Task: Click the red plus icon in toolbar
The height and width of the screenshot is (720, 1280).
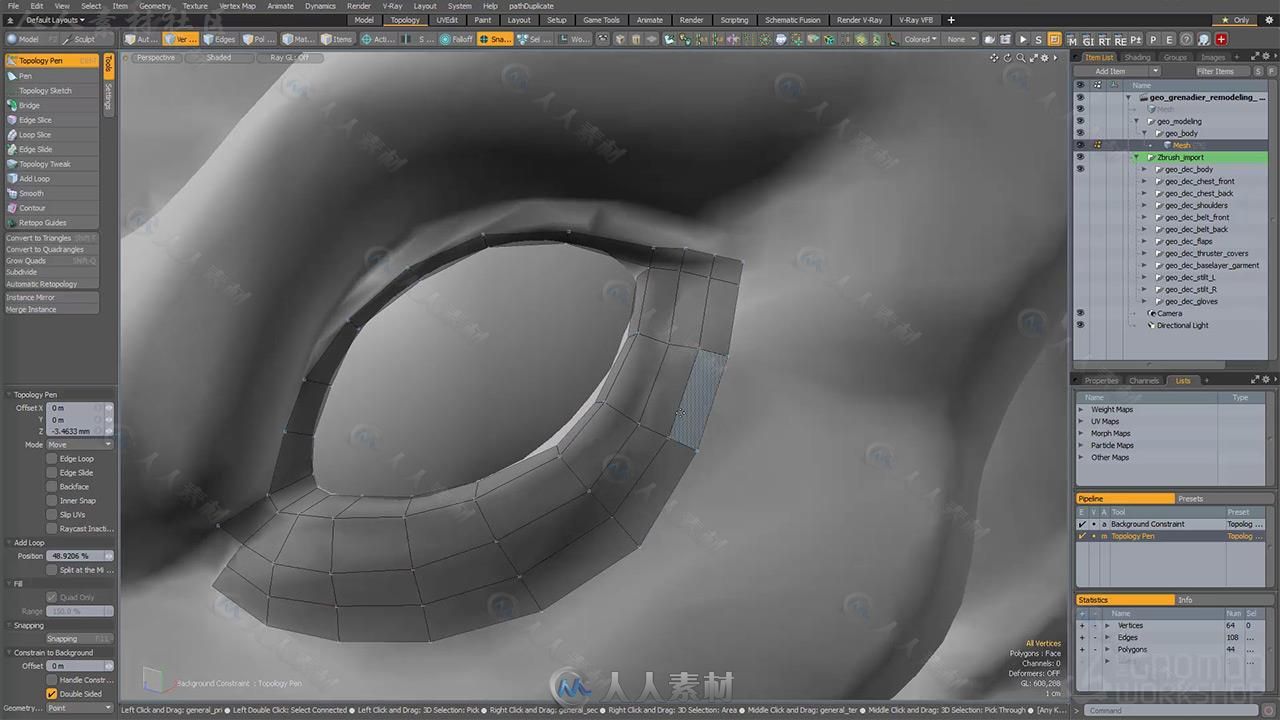Action: coord(1221,39)
